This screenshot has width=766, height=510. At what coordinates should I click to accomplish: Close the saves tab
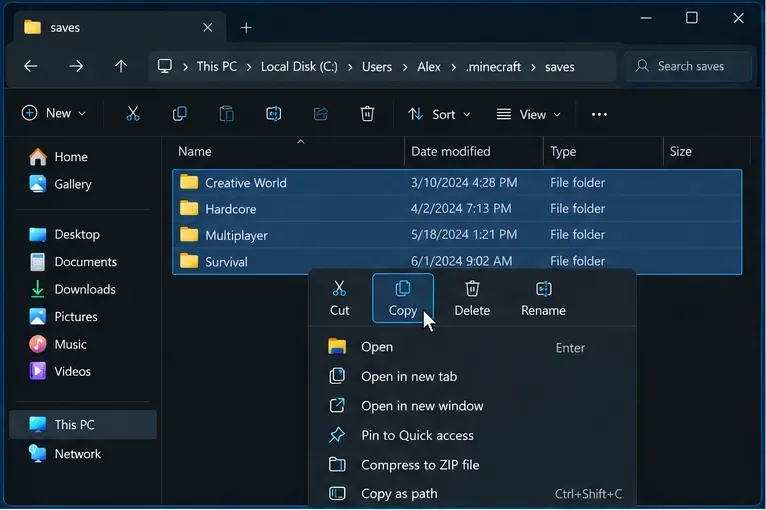208,27
